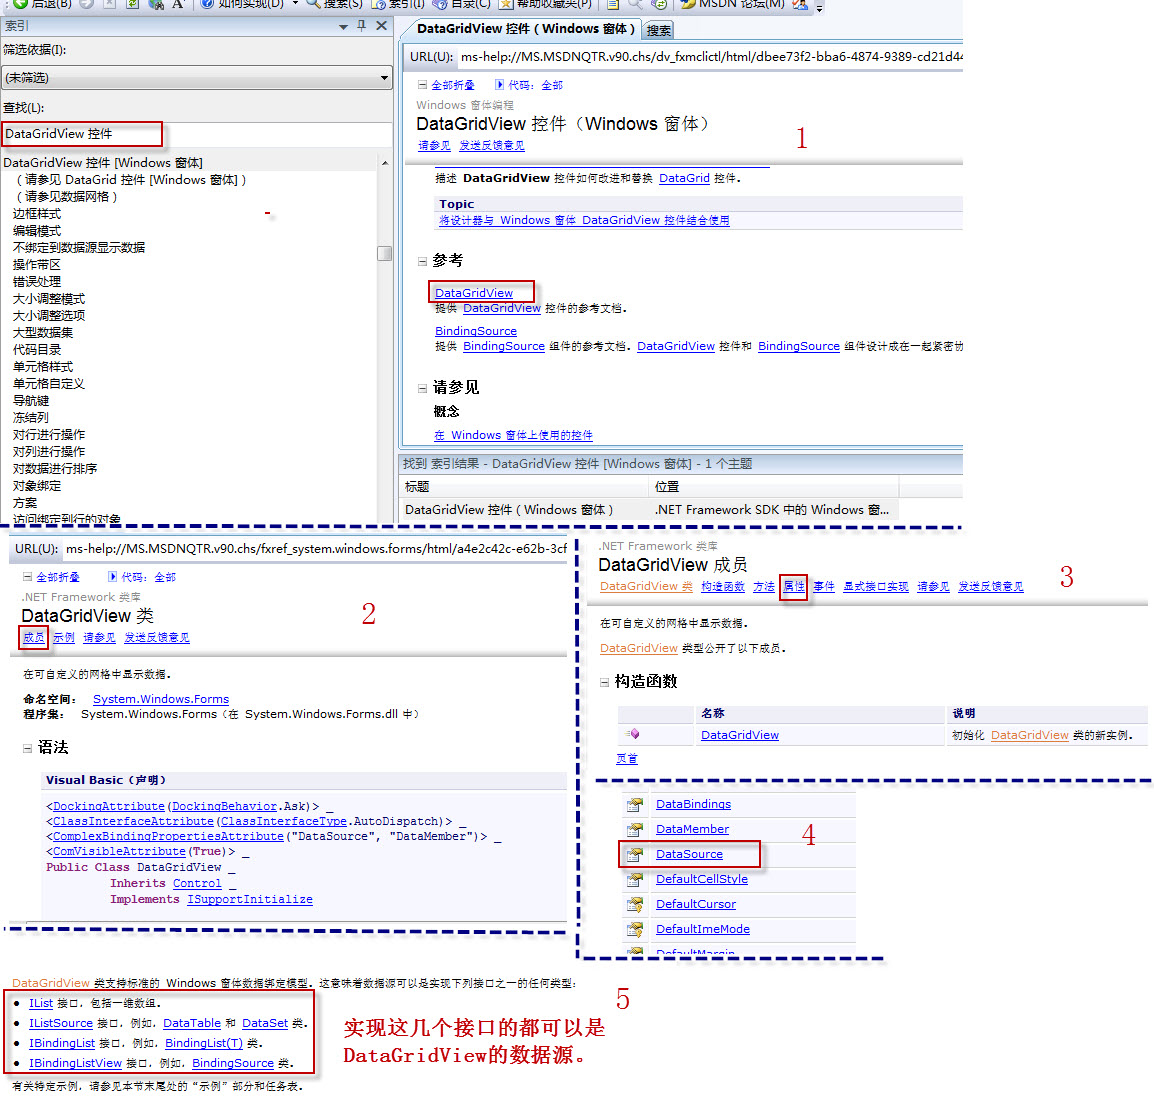
Task: Open '代码: 全部' in the DataGridView 类 page
Action: point(142,577)
